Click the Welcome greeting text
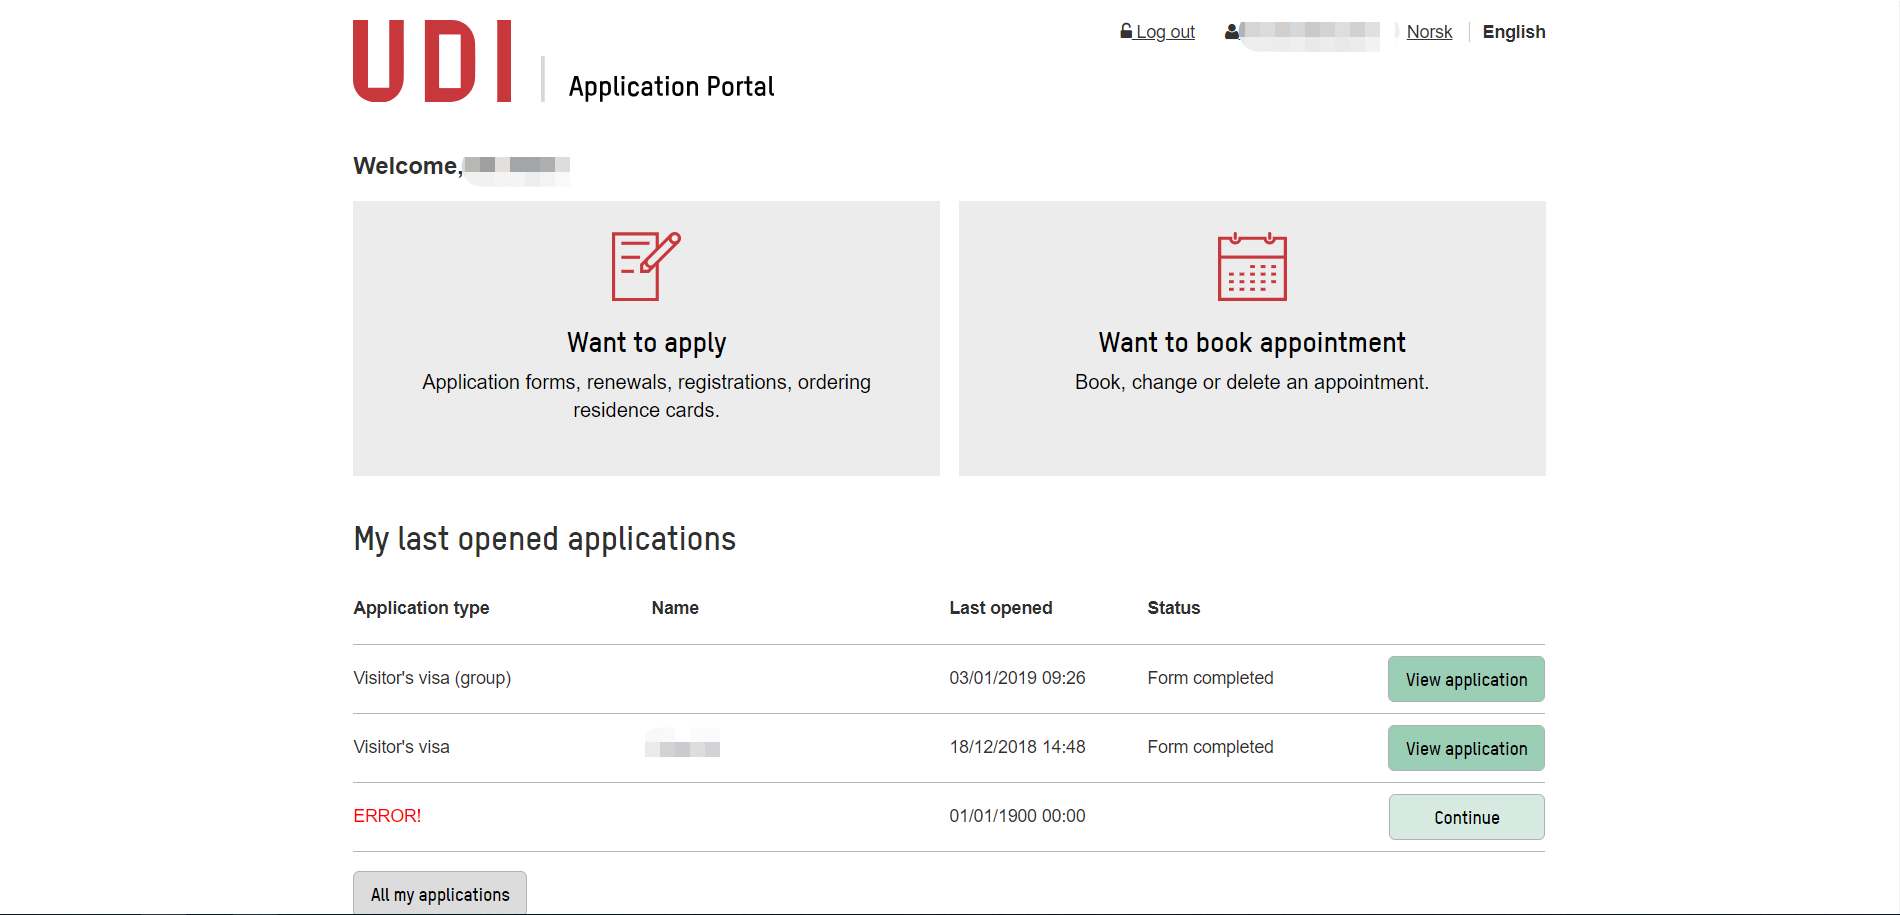Screen dimensions: 1900x915 [408, 166]
